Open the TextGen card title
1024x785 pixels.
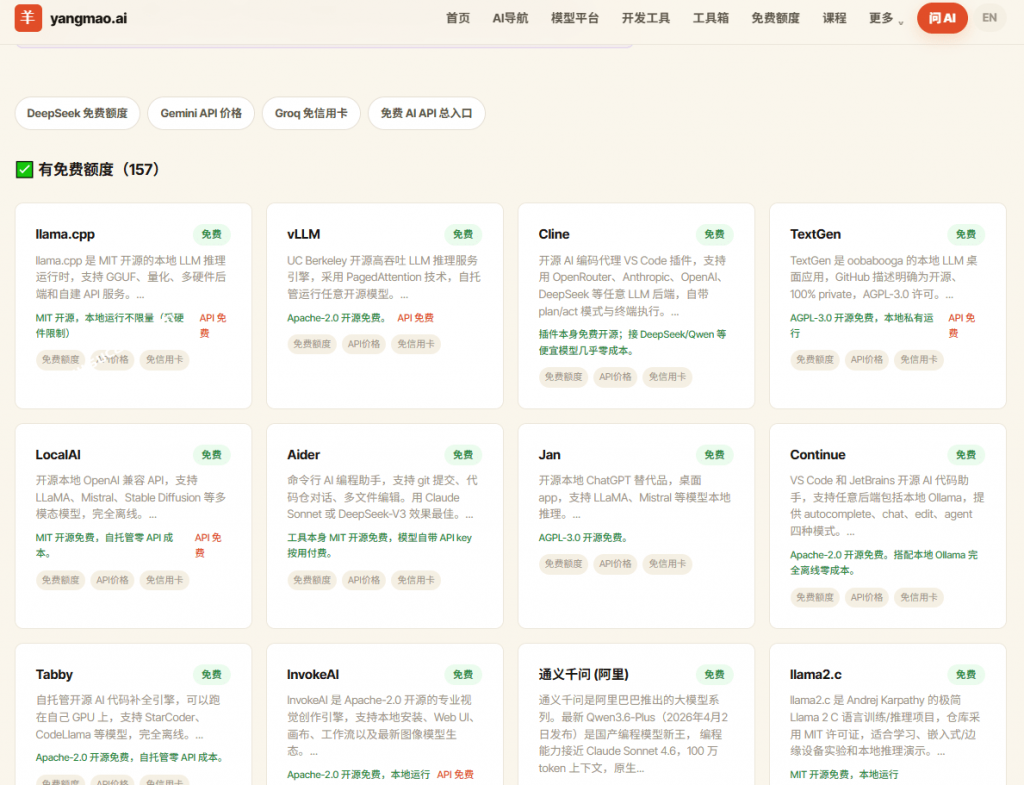click(x=815, y=234)
